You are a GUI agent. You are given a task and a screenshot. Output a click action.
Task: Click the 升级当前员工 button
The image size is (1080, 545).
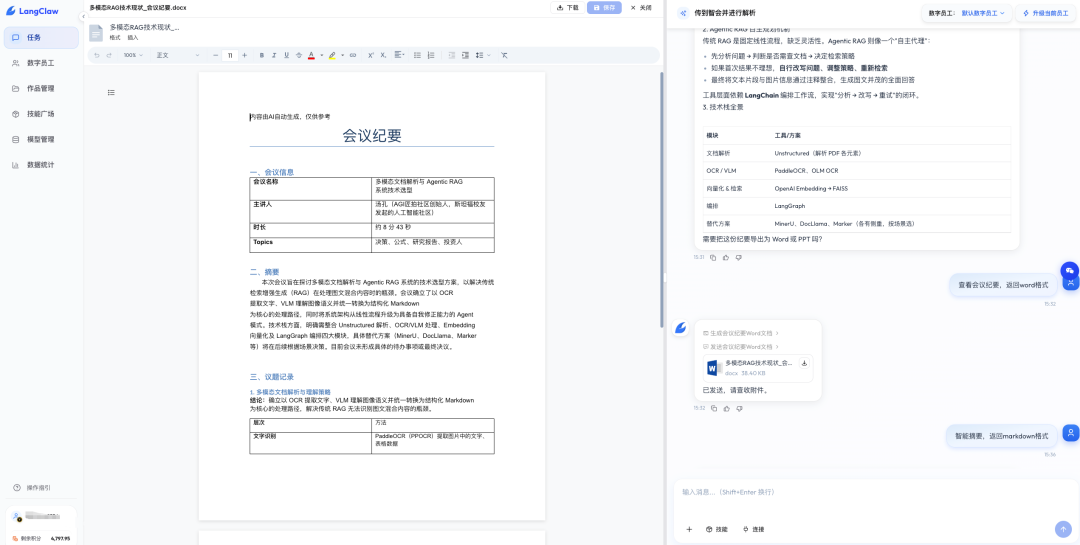point(1046,13)
